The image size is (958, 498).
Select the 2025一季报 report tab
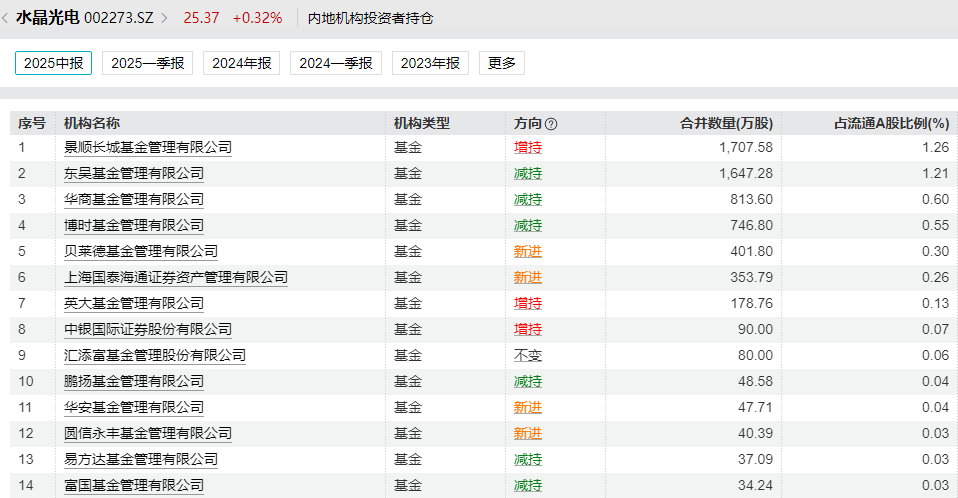pos(147,63)
